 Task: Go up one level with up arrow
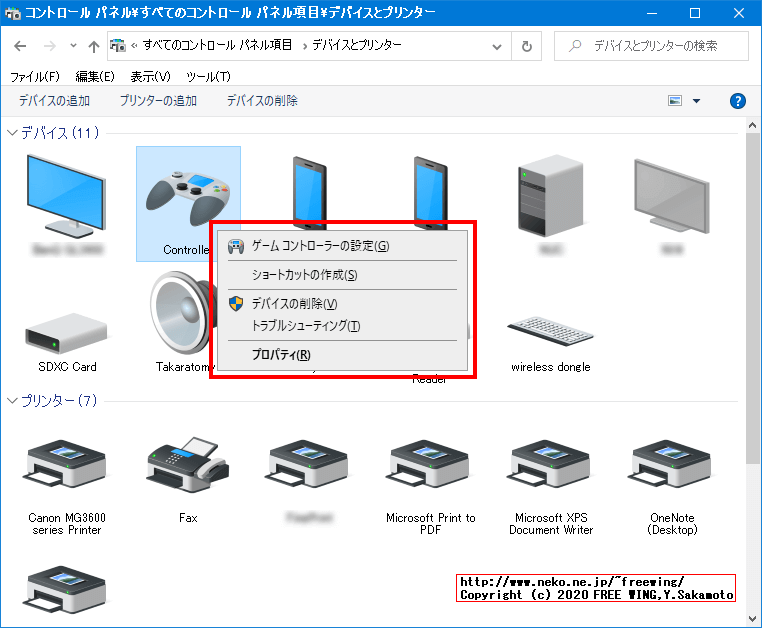coord(94,46)
